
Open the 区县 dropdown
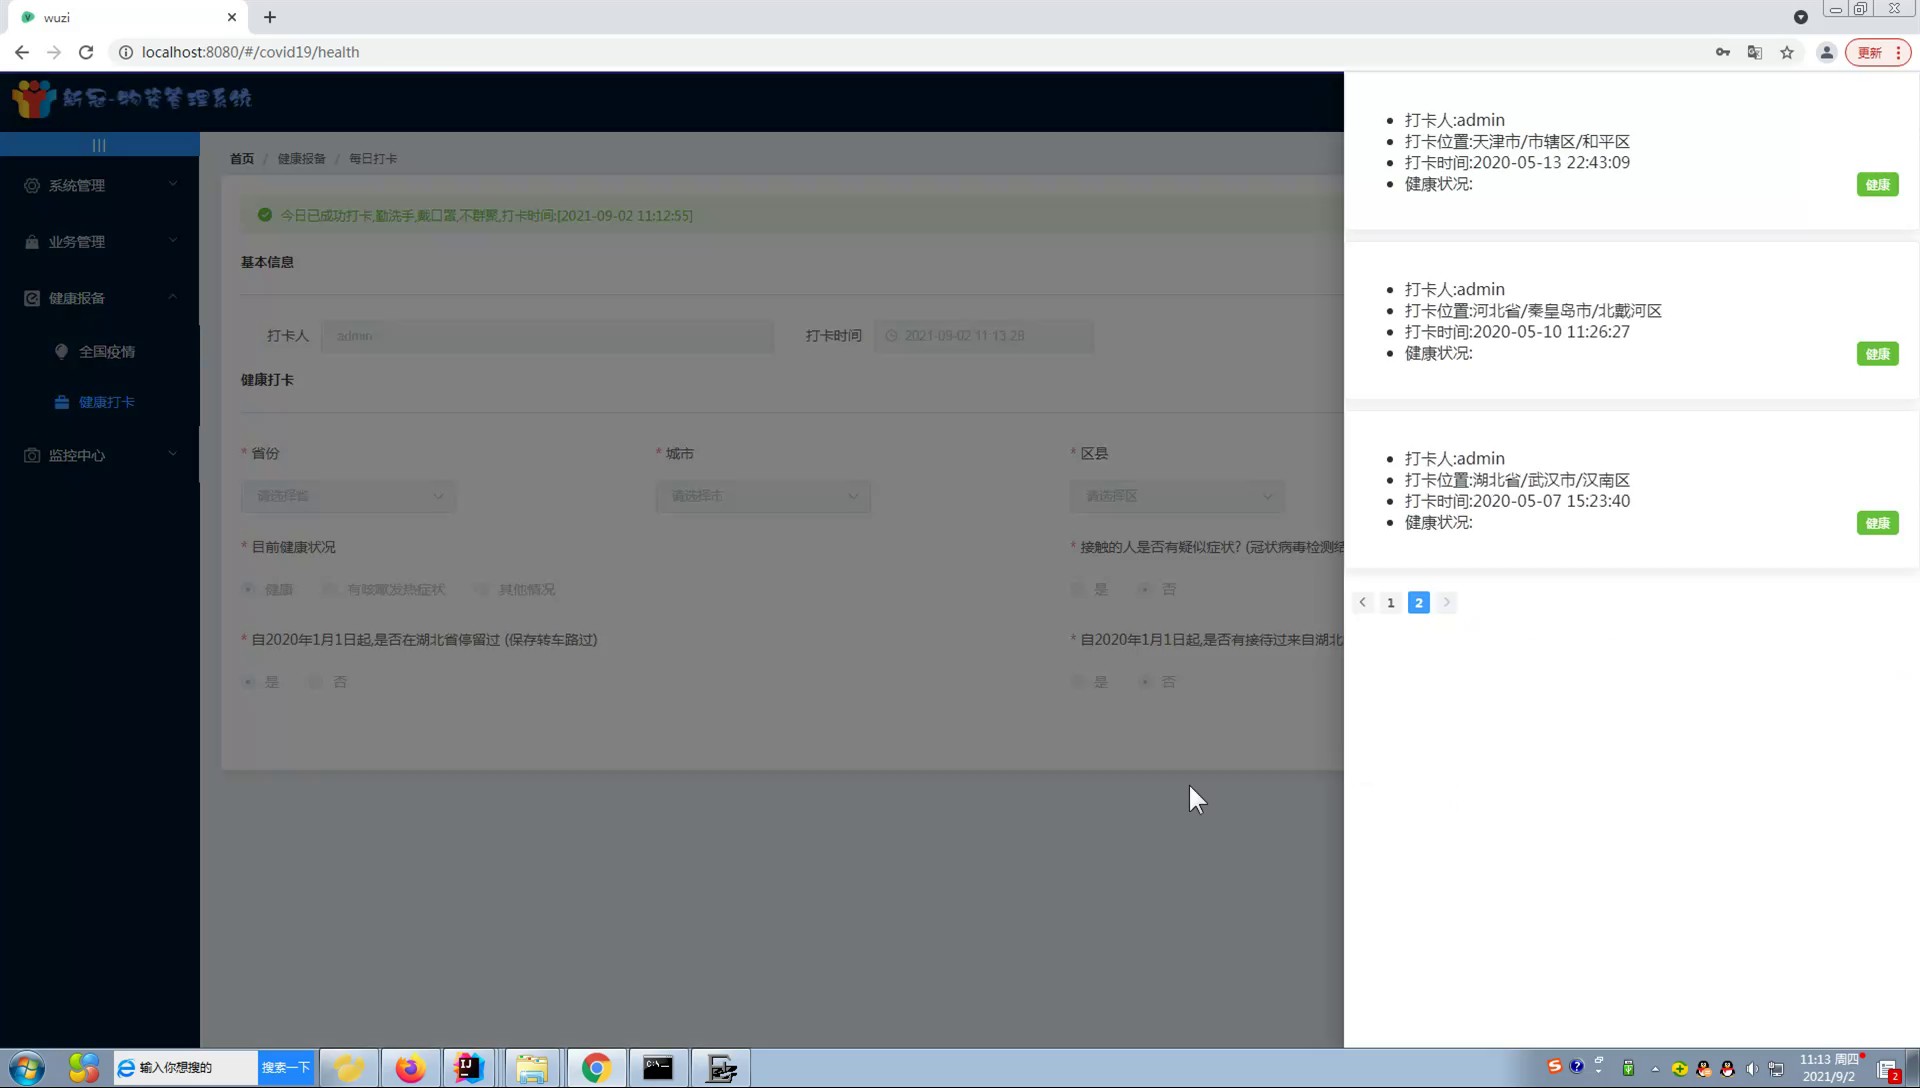coord(1177,496)
